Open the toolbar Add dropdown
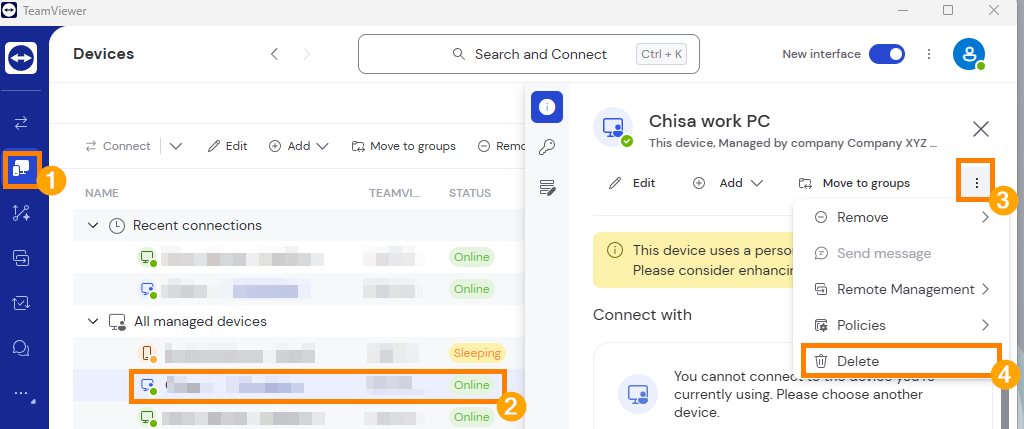Image resolution: width=1024 pixels, height=429 pixels. (x=298, y=146)
